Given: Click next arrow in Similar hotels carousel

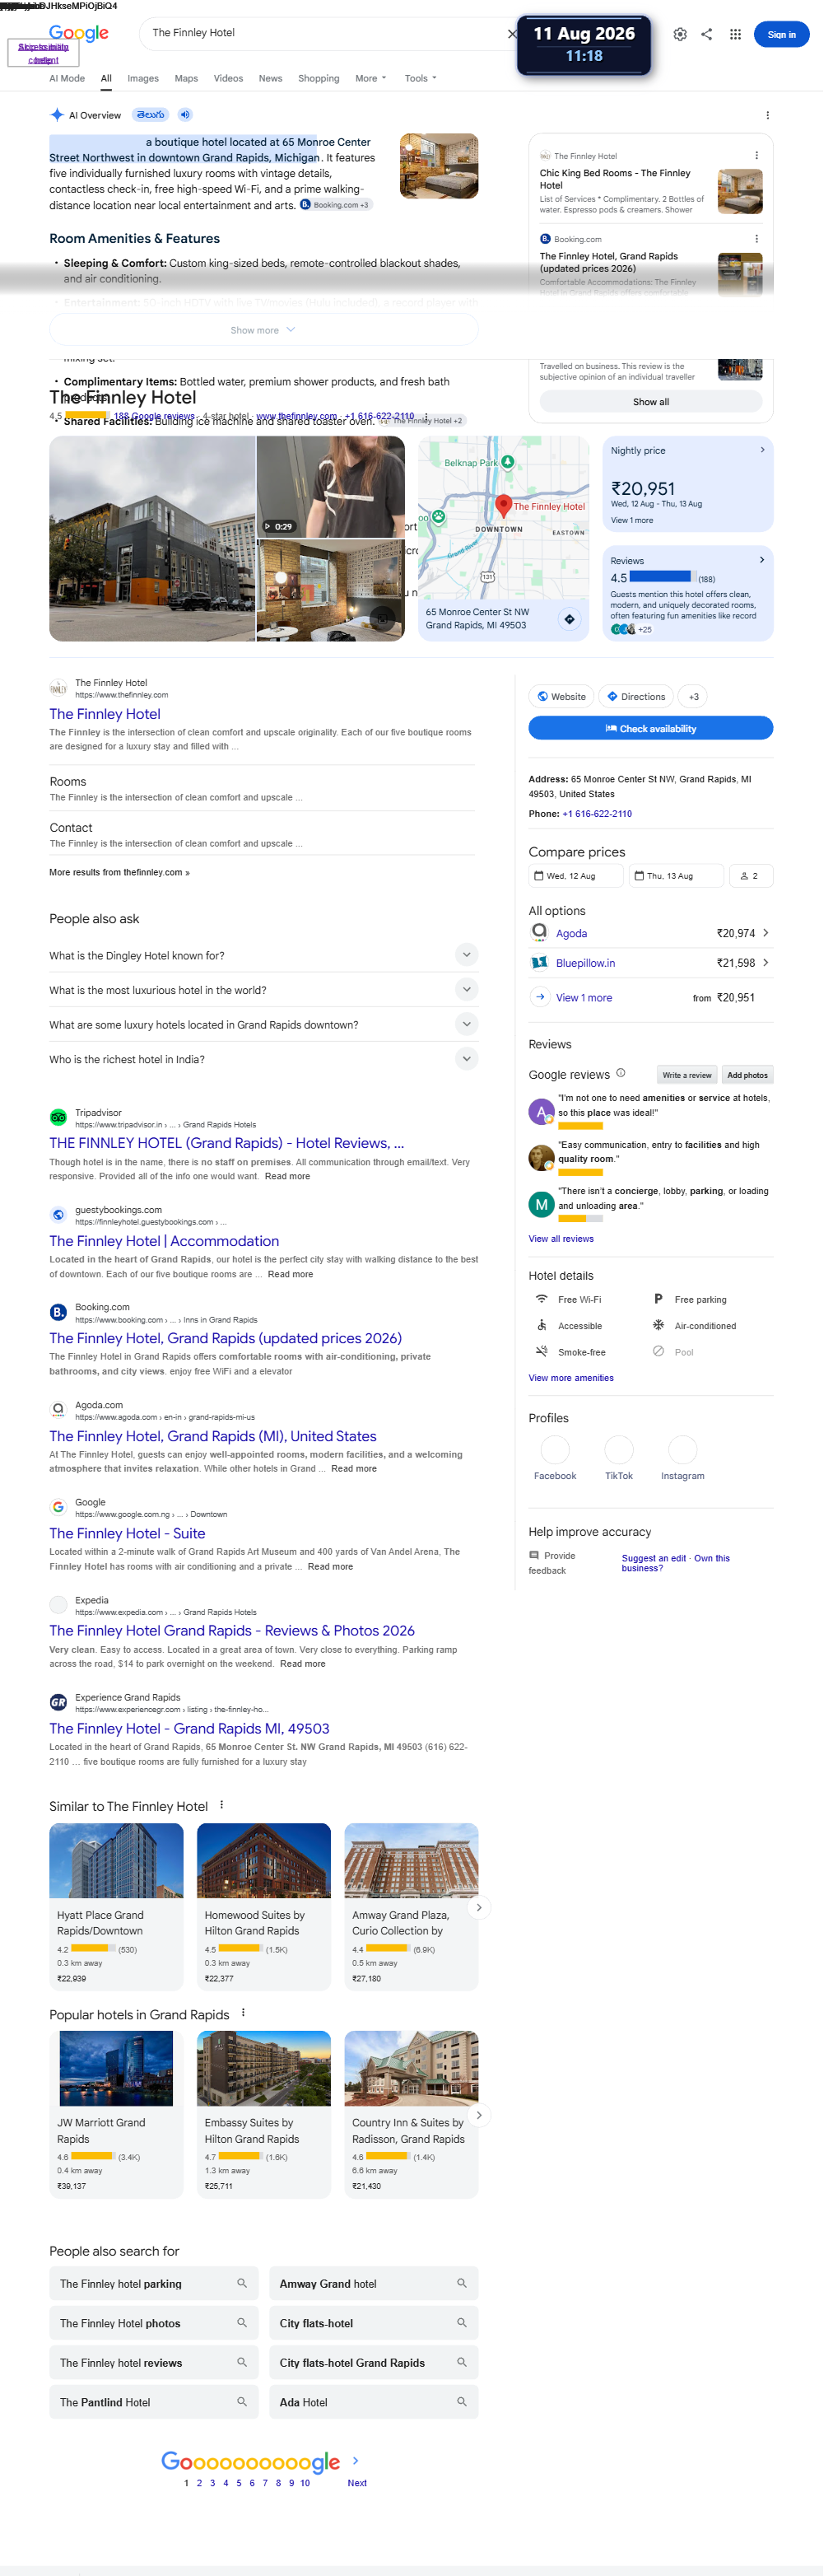Looking at the screenshot, I should (479, 1907).
